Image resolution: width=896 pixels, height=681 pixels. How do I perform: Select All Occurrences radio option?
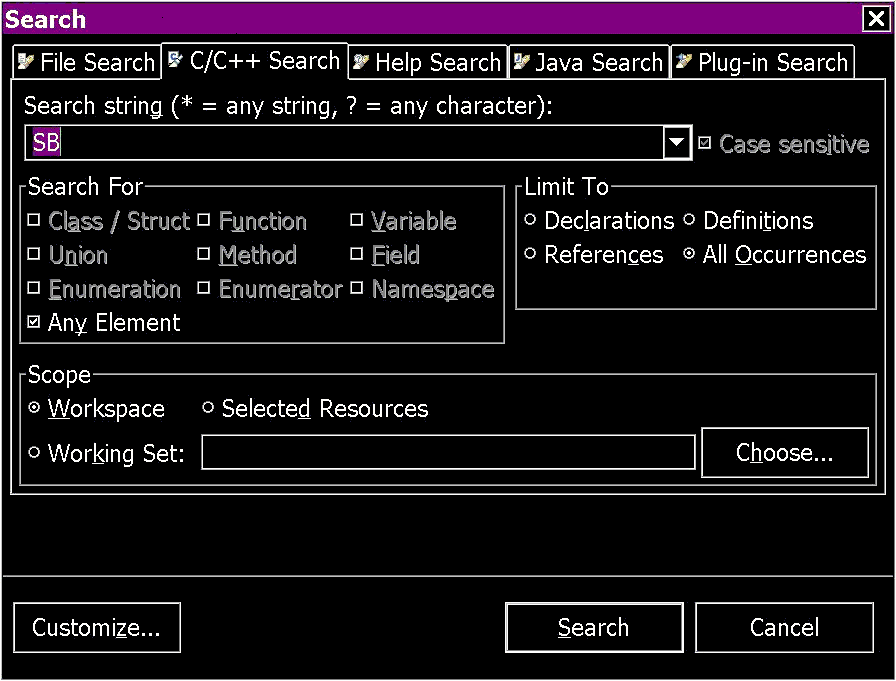[x=689, y=253]
